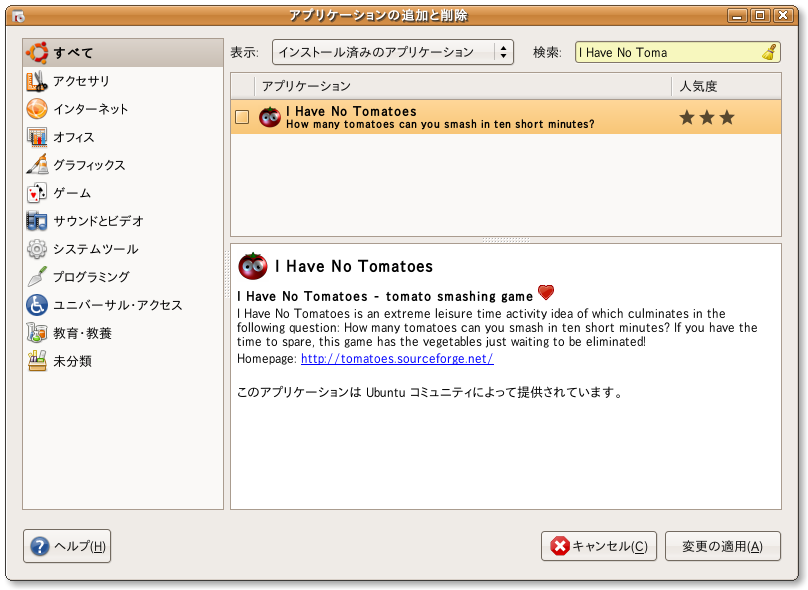
Task: Select the I Have No Tomatoes list row title
Action: tap(351, 111)
